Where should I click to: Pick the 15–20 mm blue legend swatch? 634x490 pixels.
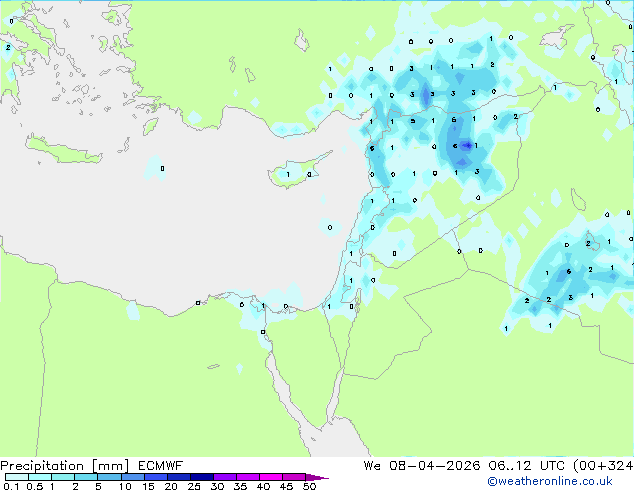click(x=155, y=477)
